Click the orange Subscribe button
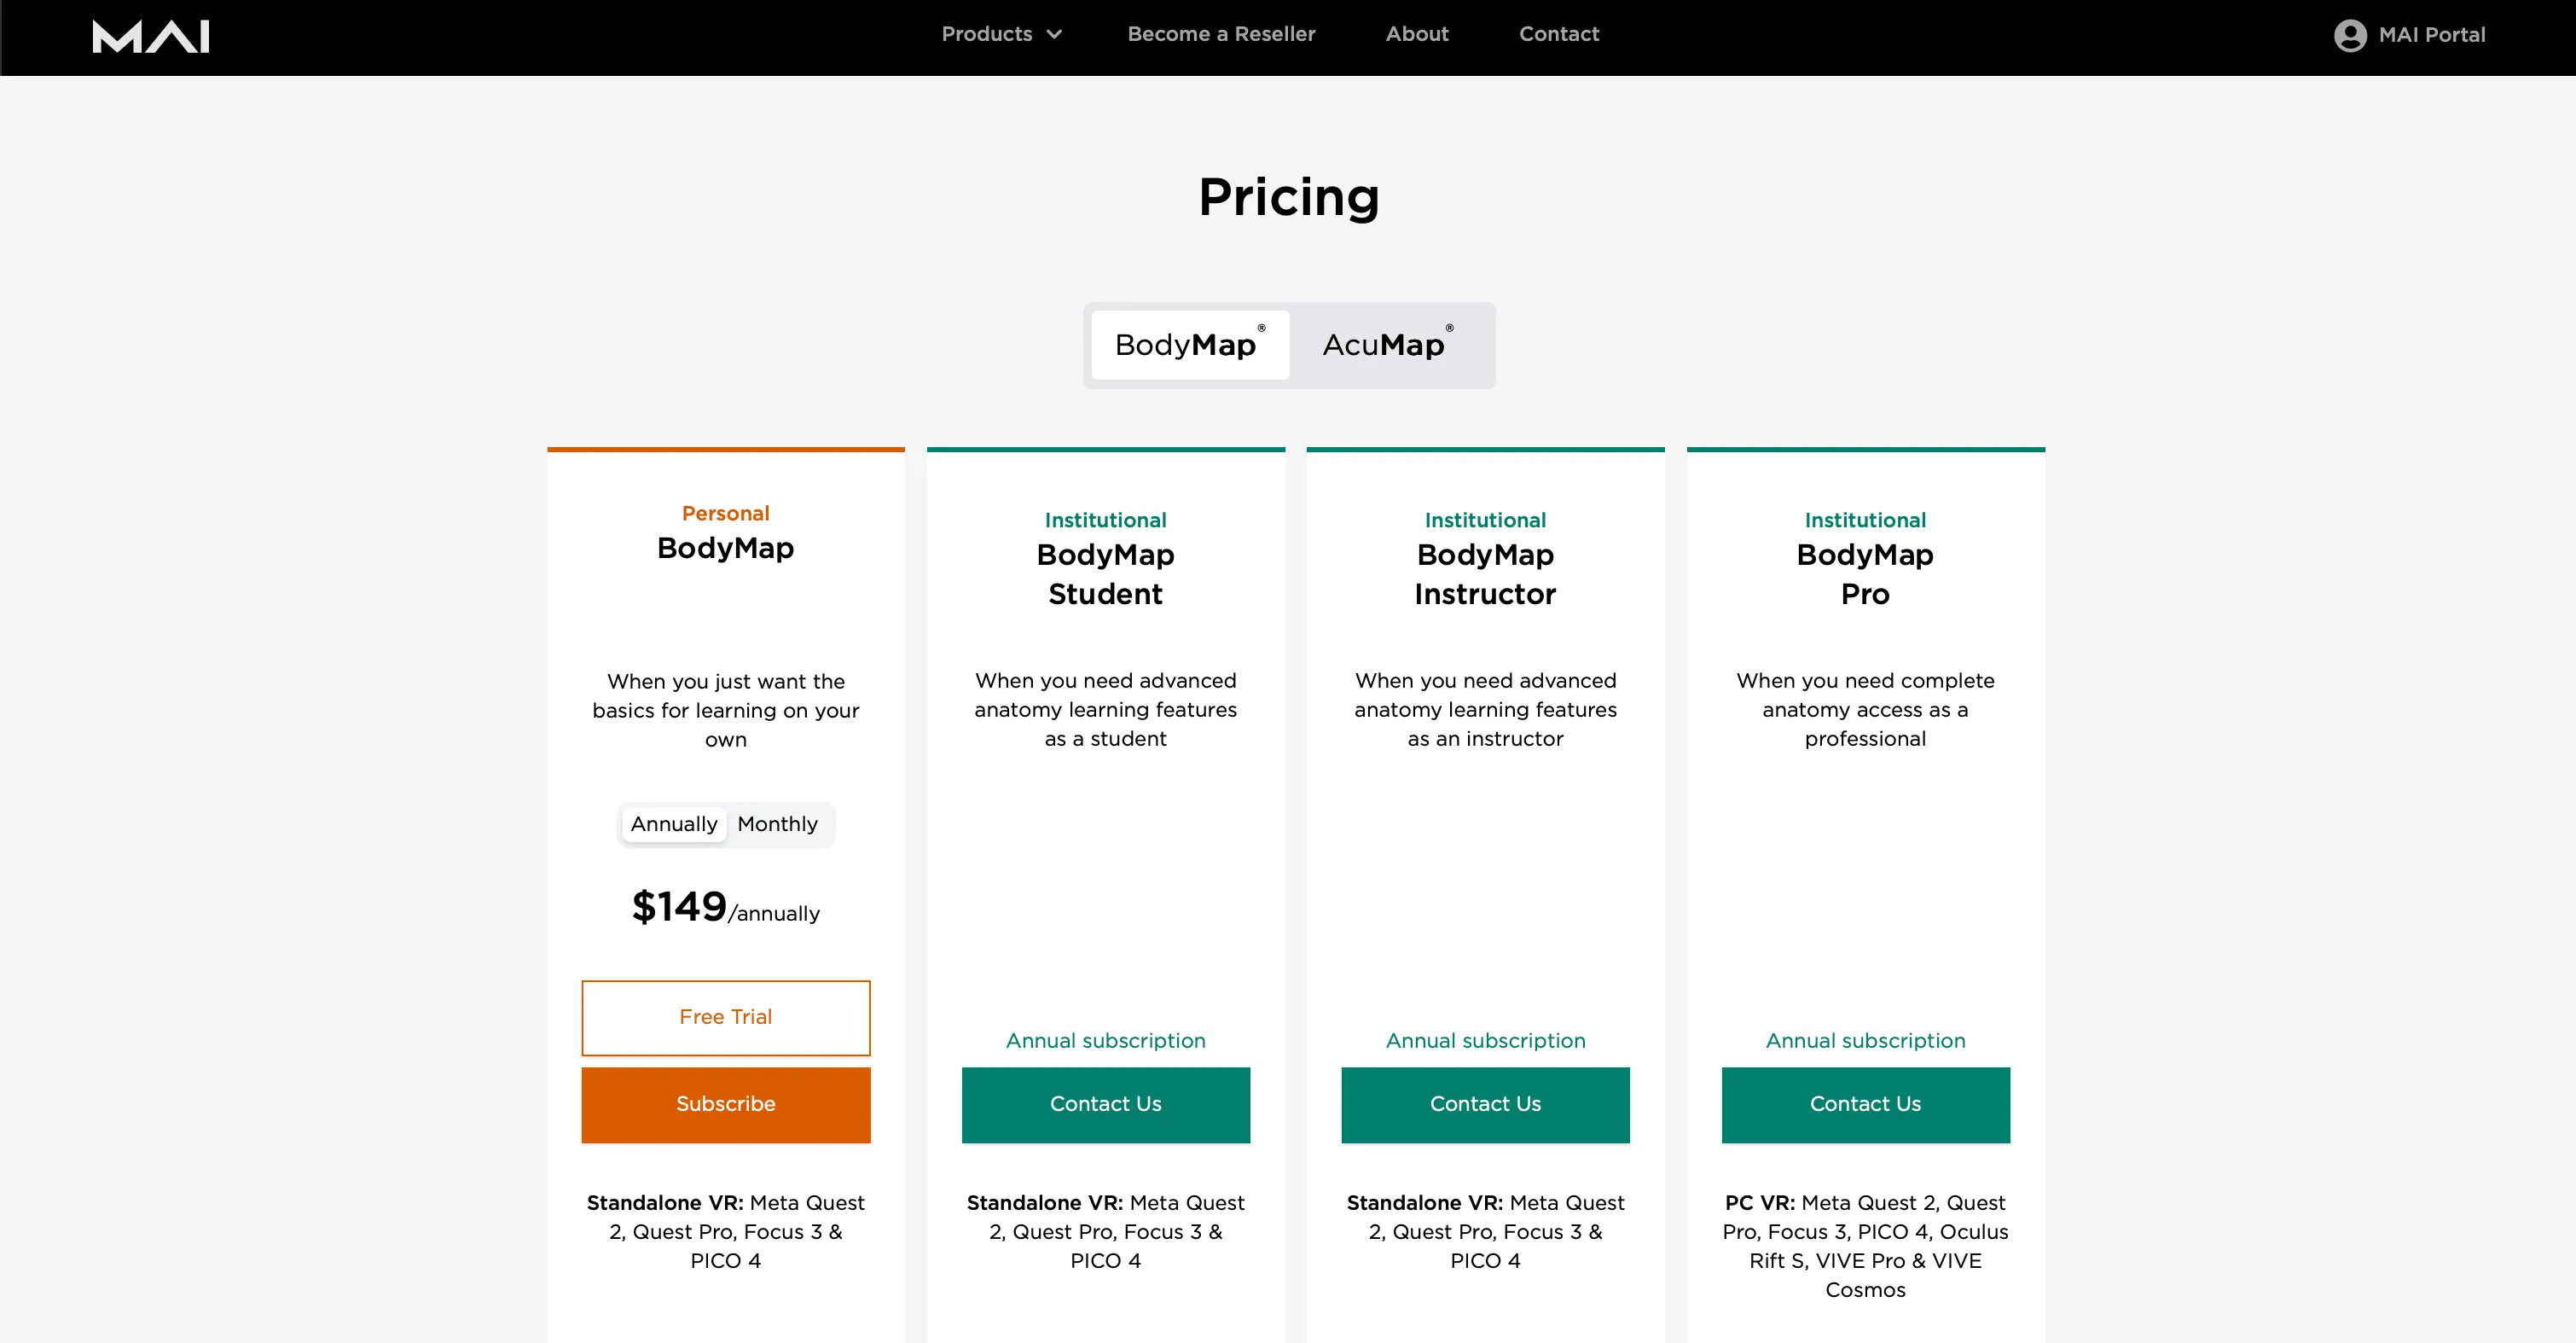This screenshot has width=2576, height=1343. tap(726, 1104)
